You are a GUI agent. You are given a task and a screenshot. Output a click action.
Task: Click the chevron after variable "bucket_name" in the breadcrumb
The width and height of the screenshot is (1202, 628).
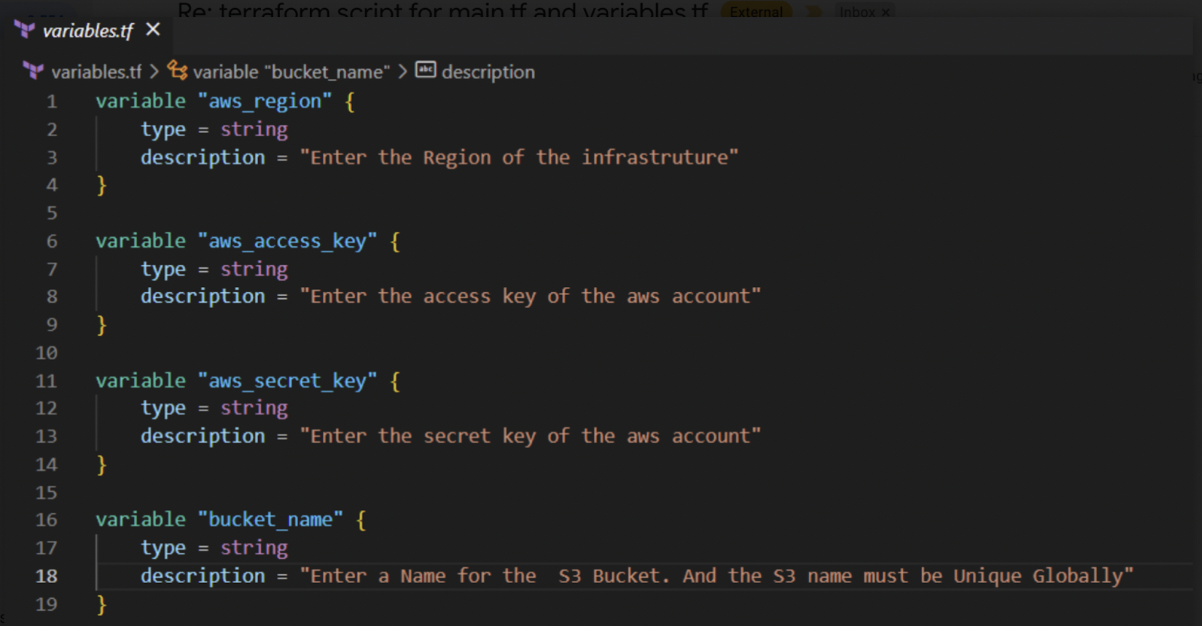tap(401, 72)
